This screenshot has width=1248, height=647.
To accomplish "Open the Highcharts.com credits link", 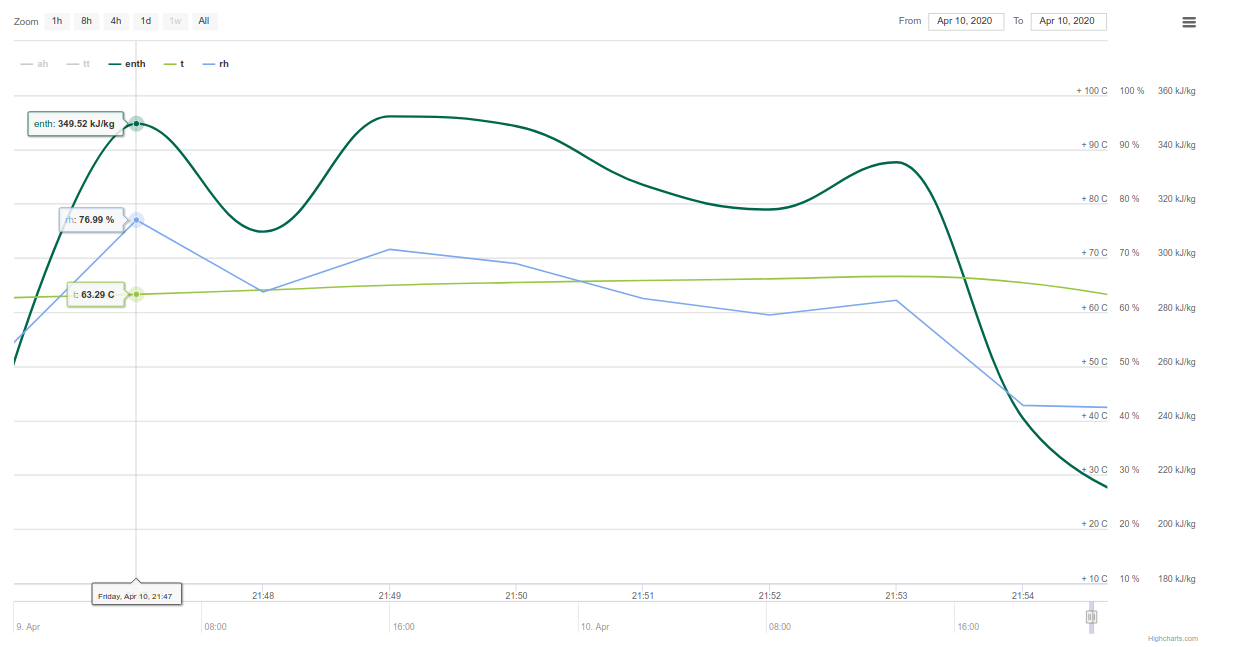I will coord(1172,638).
